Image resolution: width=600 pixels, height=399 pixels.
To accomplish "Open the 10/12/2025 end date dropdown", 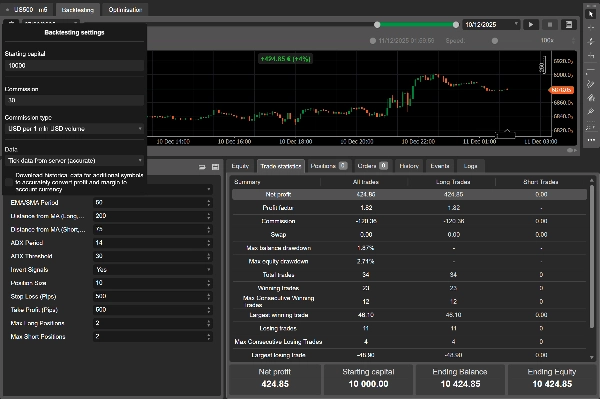I will pos(491,24).
